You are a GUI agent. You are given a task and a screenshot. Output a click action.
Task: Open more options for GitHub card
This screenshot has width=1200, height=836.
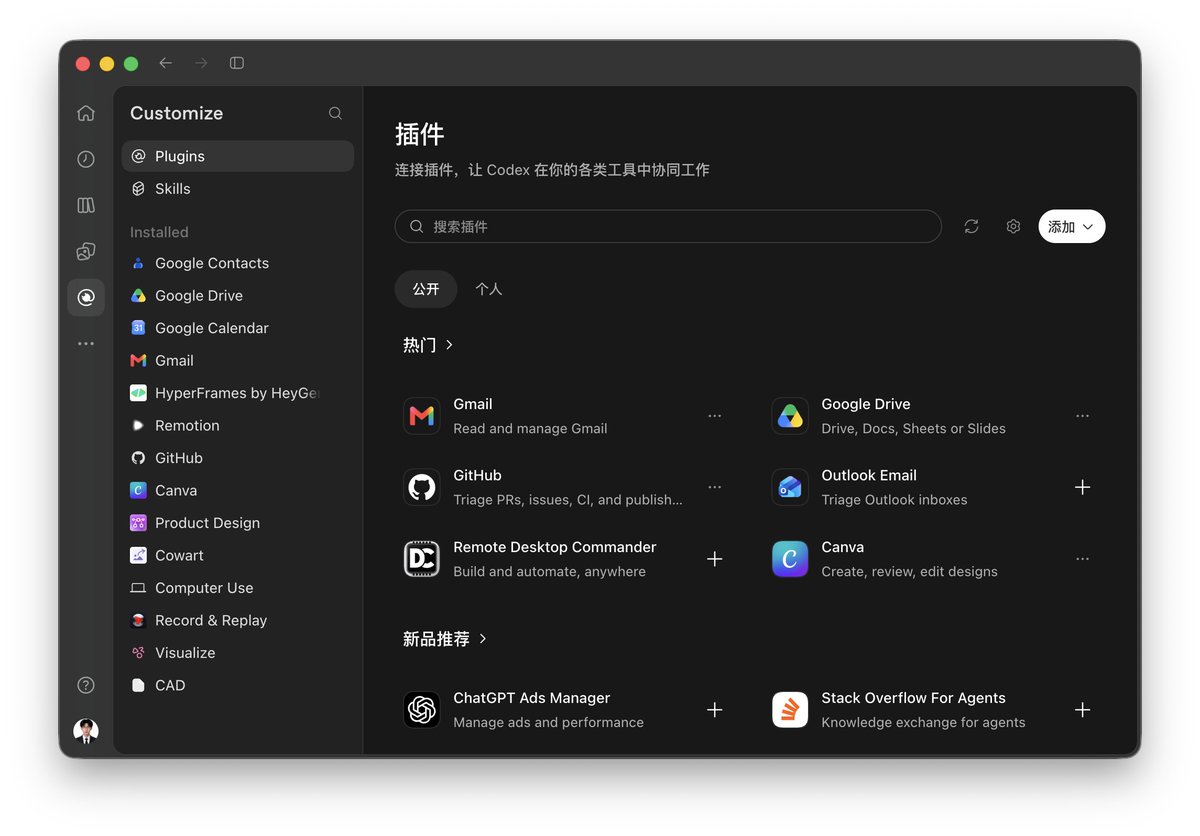714,487
